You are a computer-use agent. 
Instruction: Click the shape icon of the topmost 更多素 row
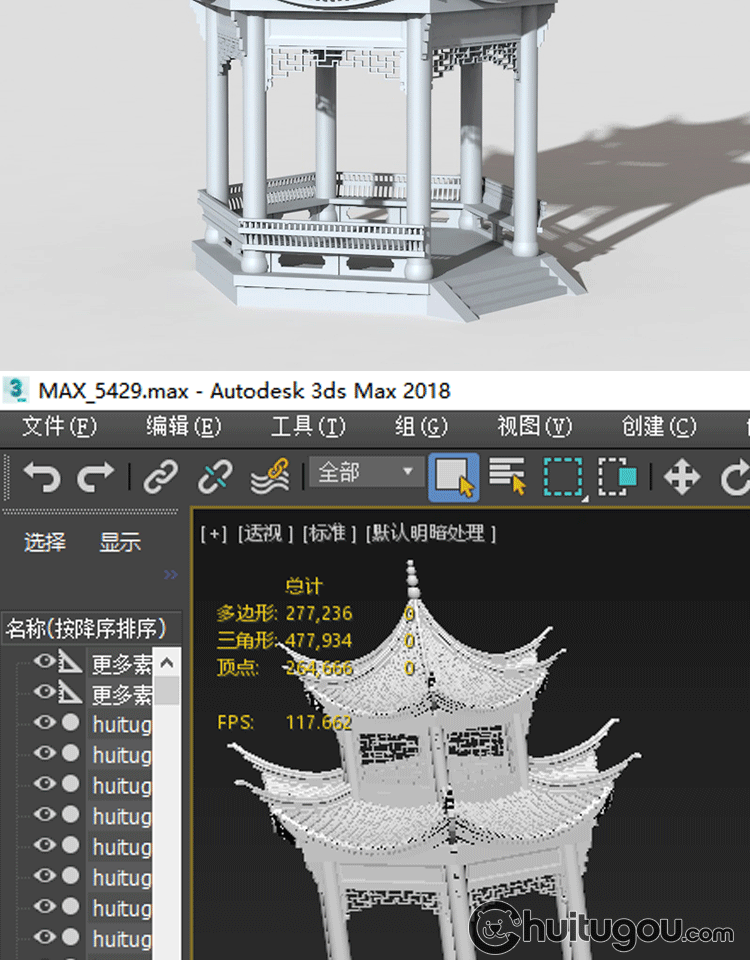[x=70, y=661]
